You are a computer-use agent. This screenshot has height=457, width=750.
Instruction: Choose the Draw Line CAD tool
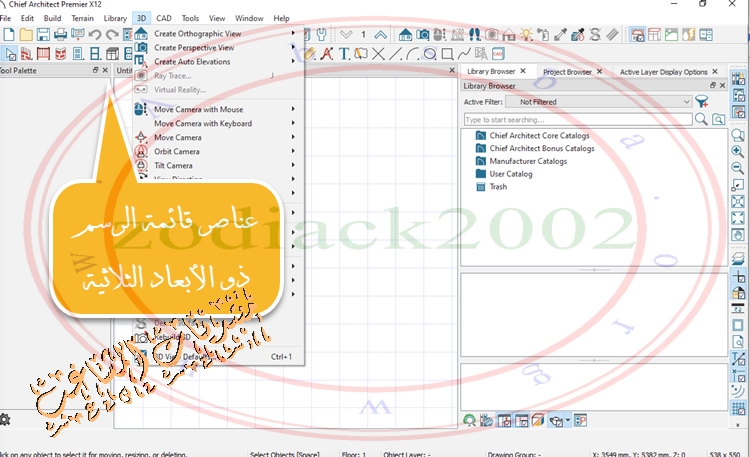coord(395,54)
